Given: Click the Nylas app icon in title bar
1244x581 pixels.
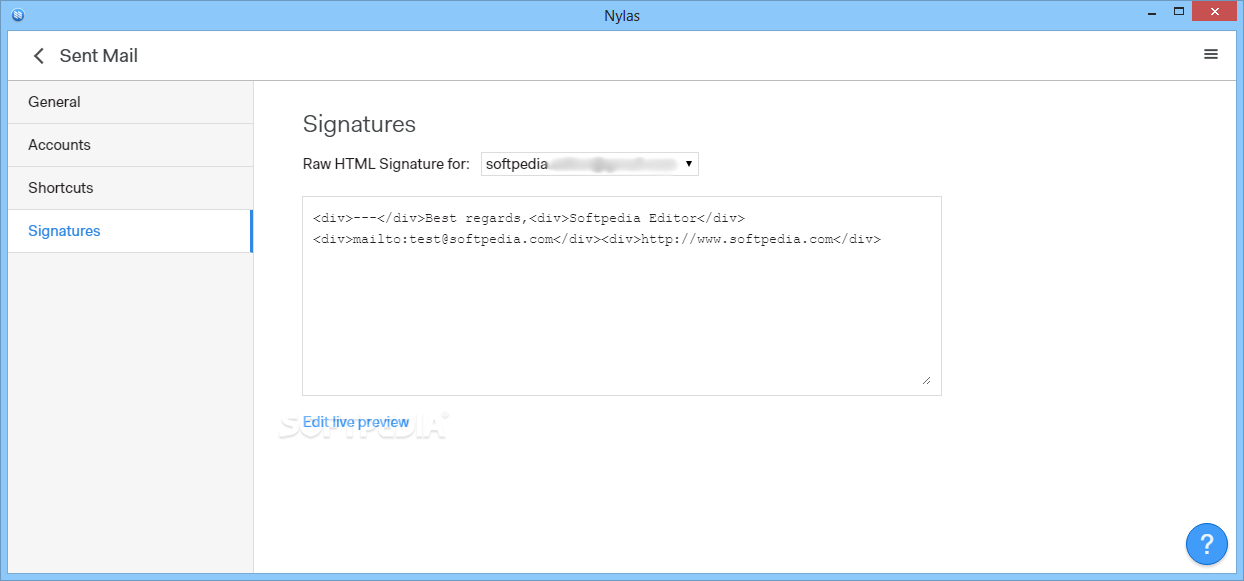Looking at the screenshot, I should pos(18,14).
